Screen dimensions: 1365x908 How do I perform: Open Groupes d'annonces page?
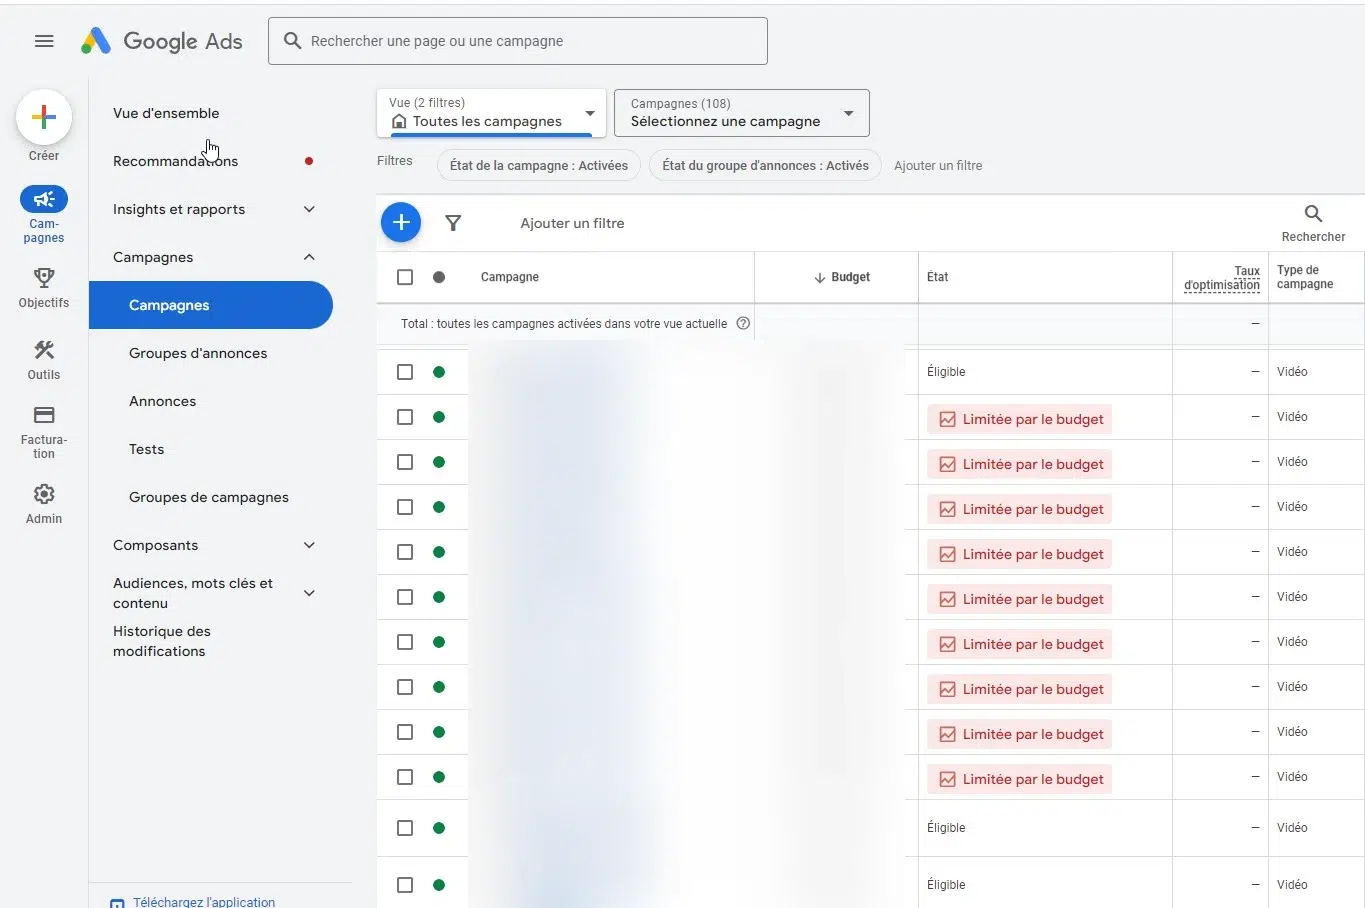tap(198, 353)
